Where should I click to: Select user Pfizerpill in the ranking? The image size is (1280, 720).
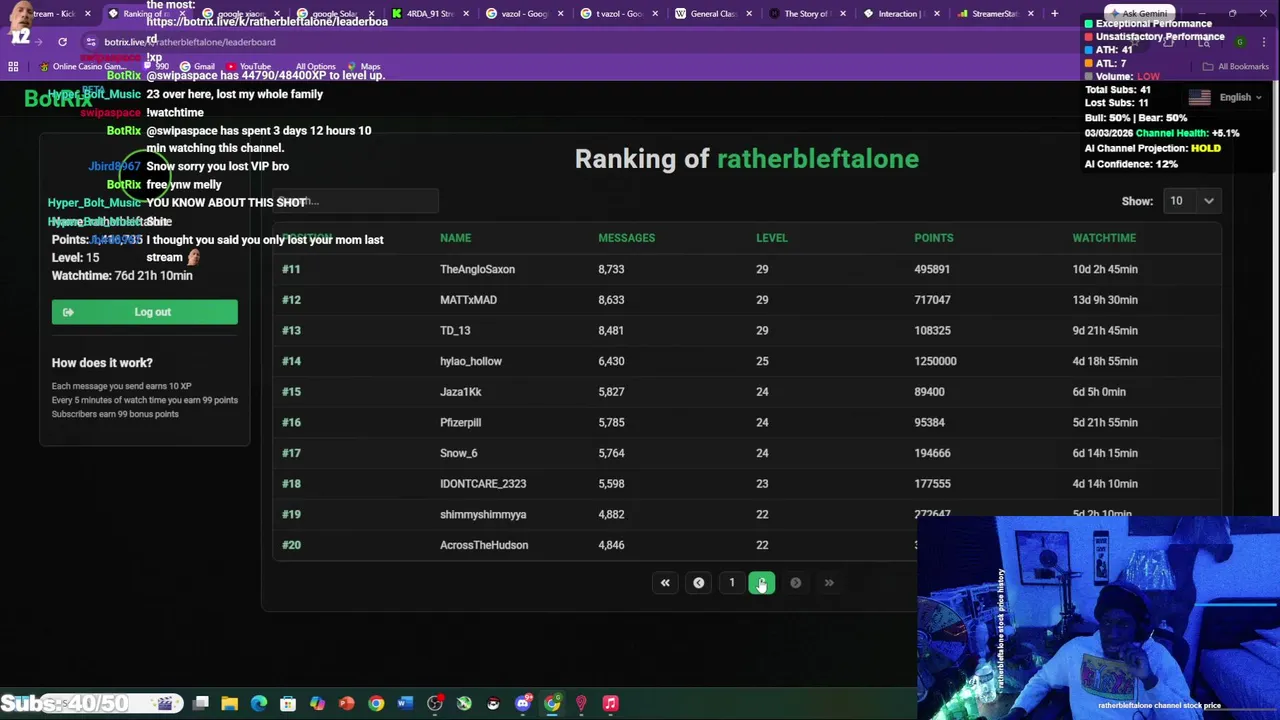pyautogui.click(x=460, y=422)
